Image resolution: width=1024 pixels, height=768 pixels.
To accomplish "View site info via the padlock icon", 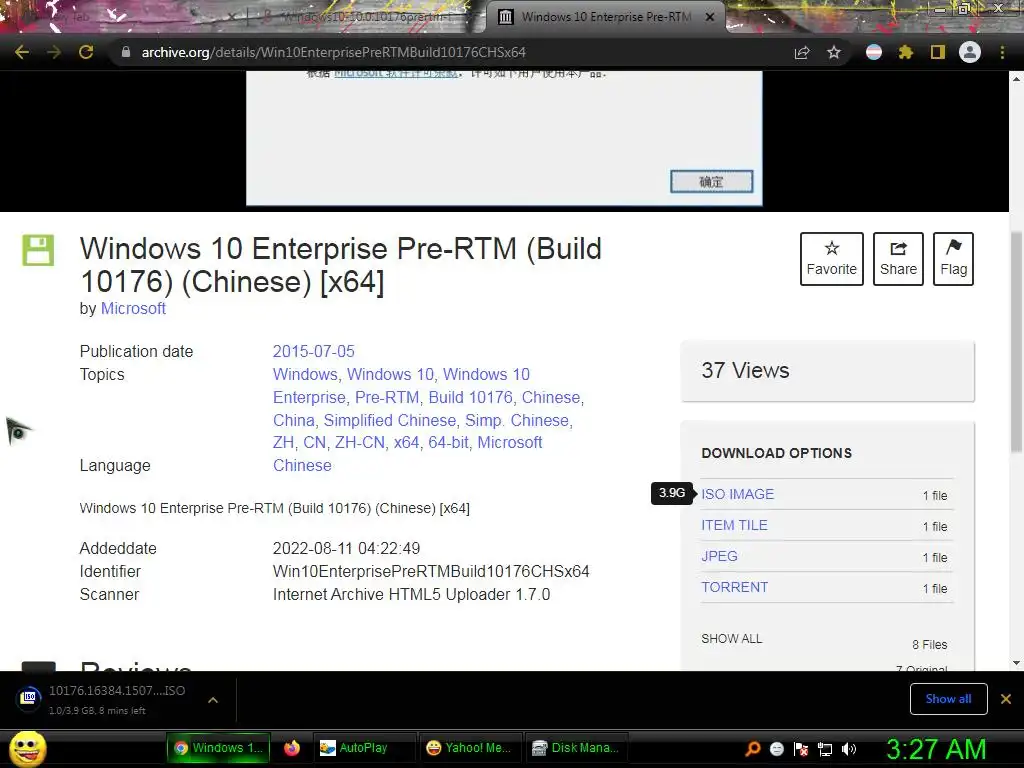I will [126, 52].
